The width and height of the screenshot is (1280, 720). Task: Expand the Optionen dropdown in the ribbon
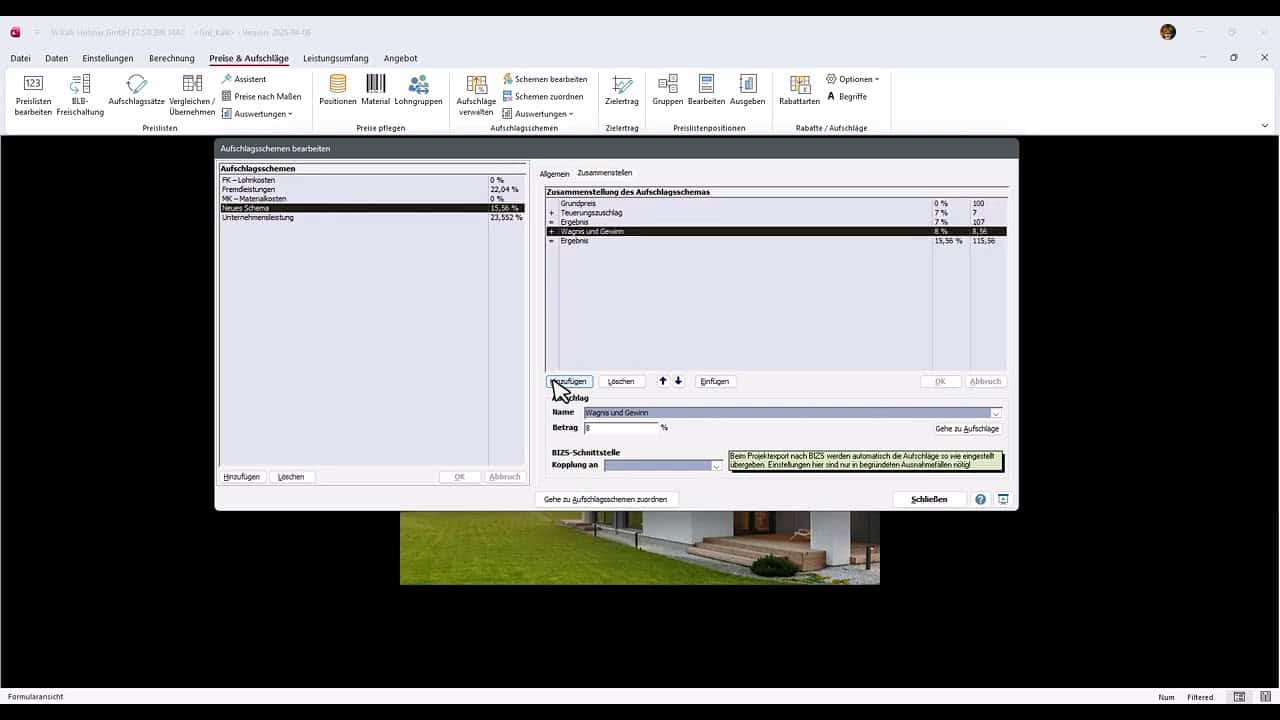coord(854,79)
